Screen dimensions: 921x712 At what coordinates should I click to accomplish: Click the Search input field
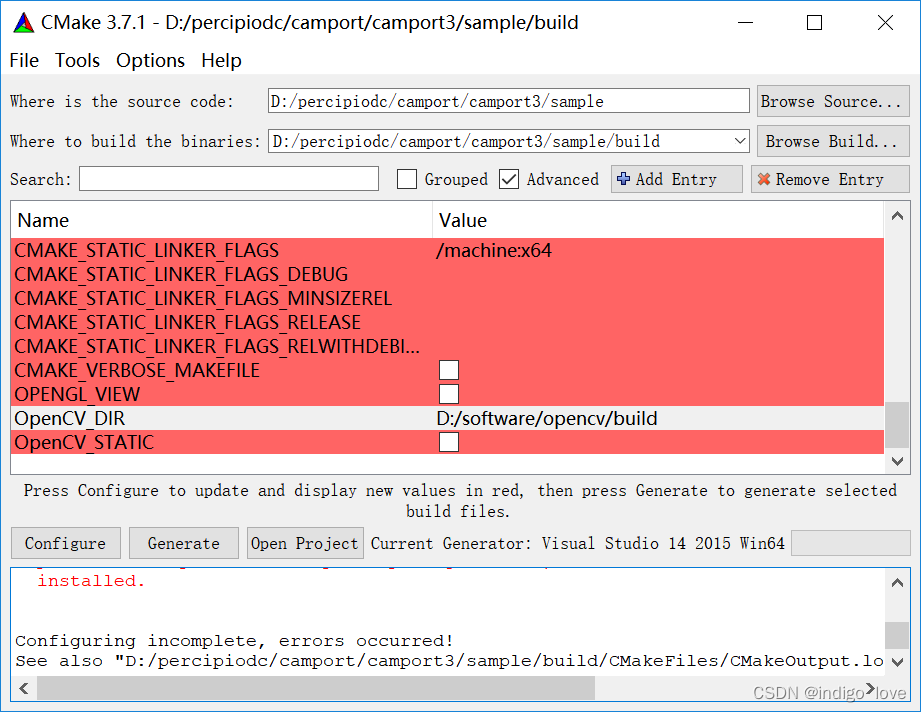coord(229,179)
